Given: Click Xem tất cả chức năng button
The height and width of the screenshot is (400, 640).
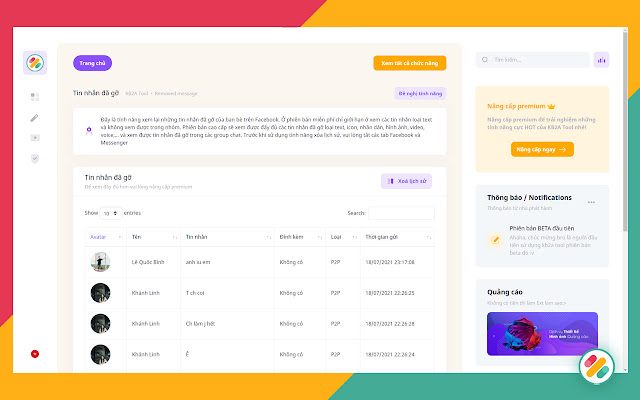Looking at the screenshot, I should pos(410,63).
